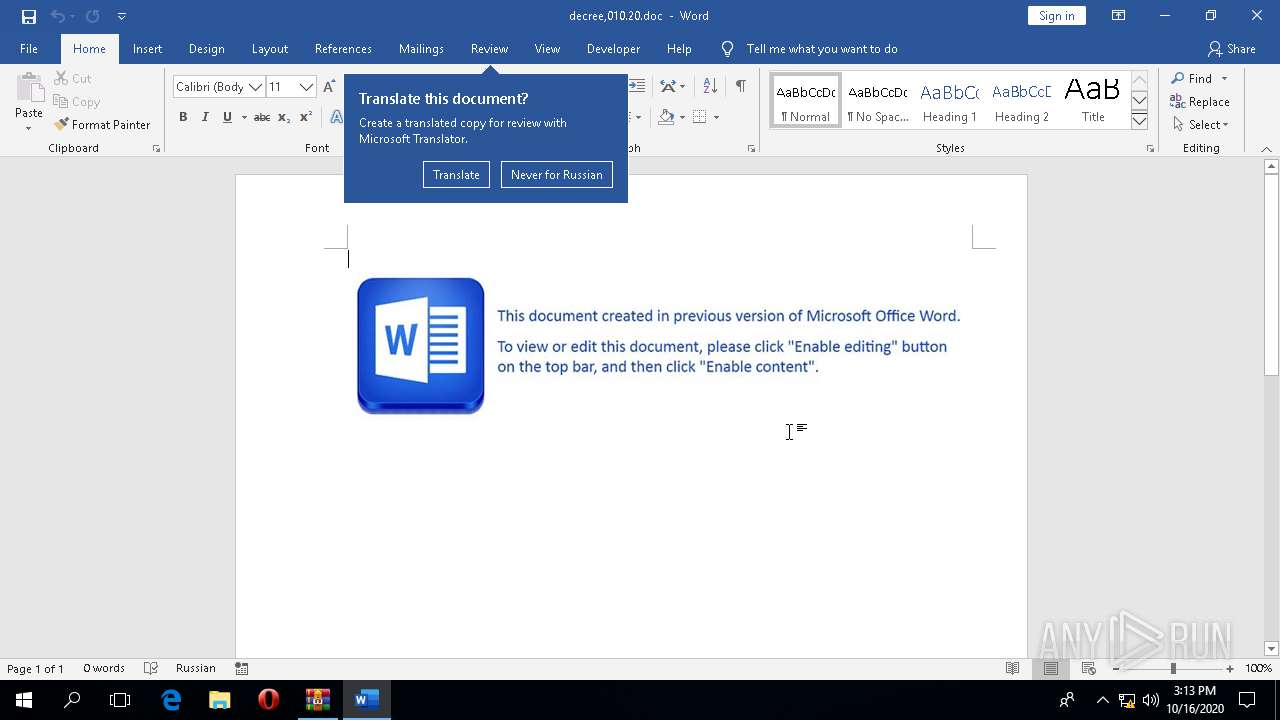Click the zoom slider handle

point(1173,668)
